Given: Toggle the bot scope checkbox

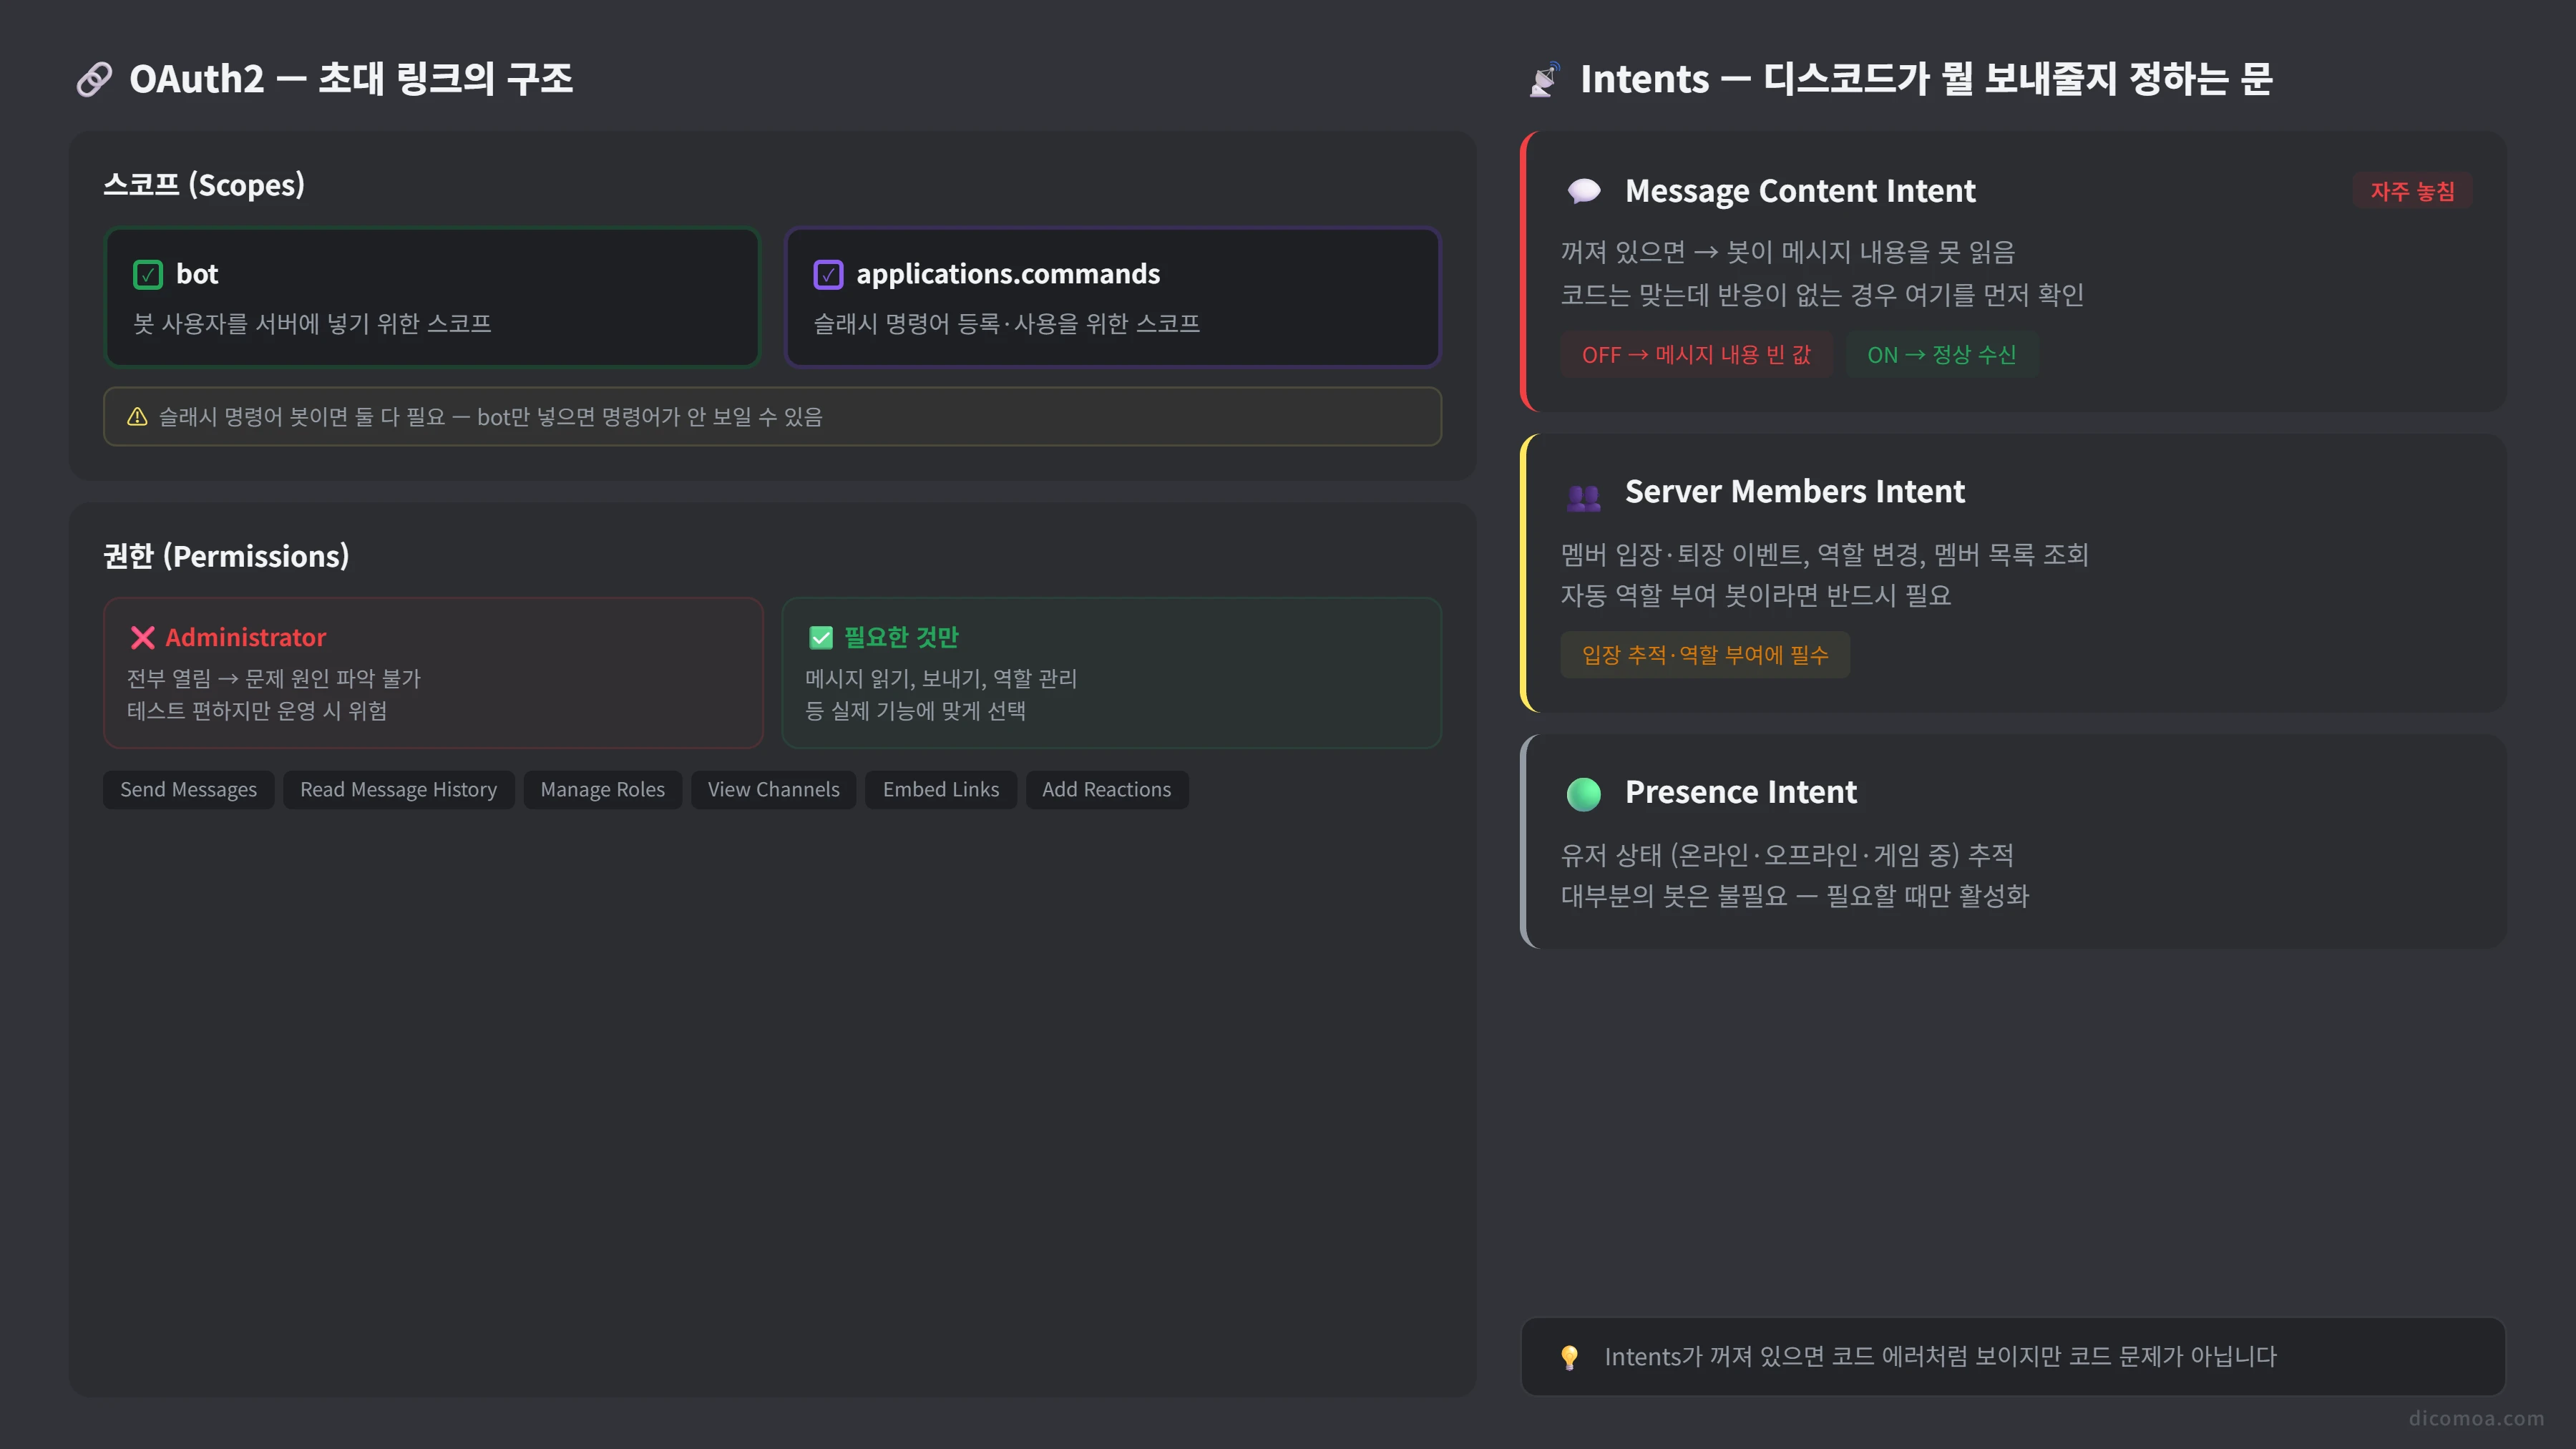Looking at the screenshot, I should tap(147, 274).
